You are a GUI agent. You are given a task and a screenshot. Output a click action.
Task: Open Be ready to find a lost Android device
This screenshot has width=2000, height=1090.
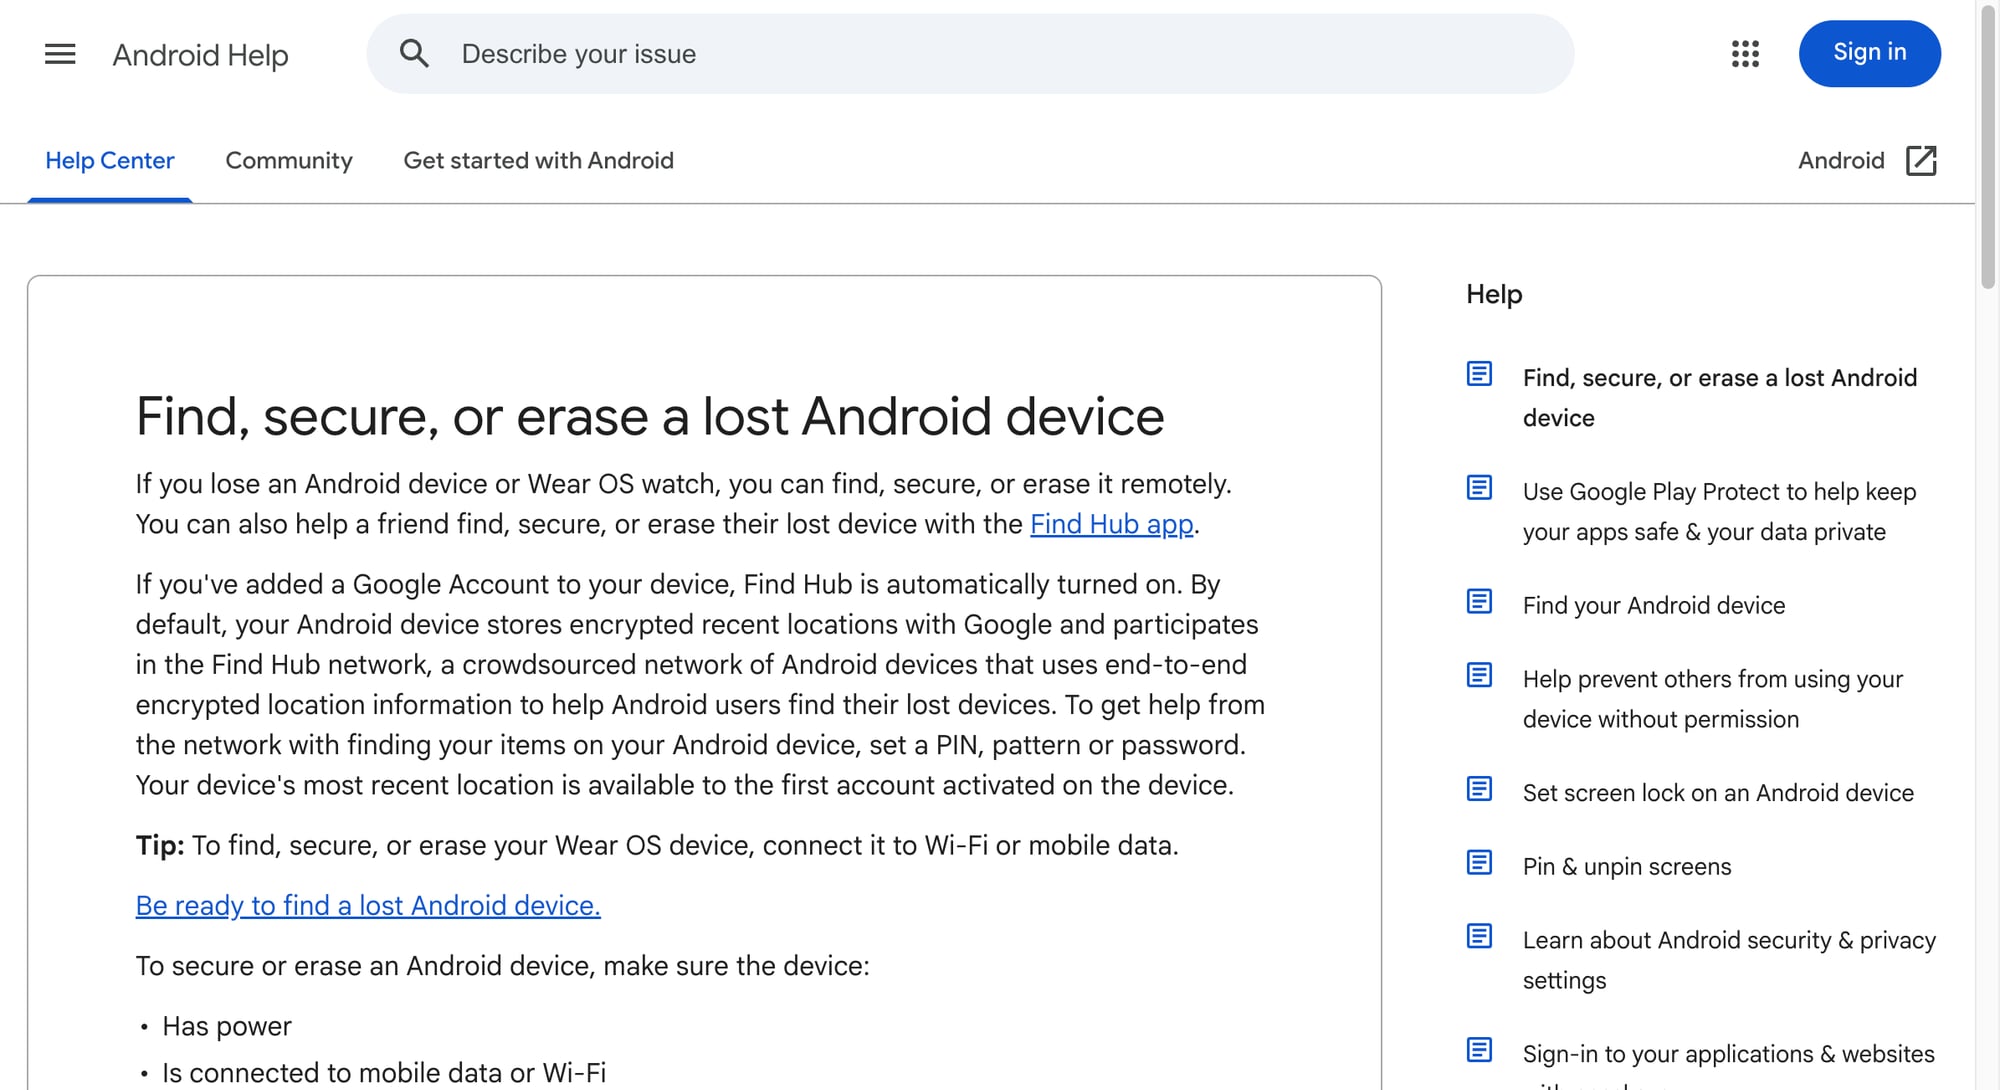(368, 905)
